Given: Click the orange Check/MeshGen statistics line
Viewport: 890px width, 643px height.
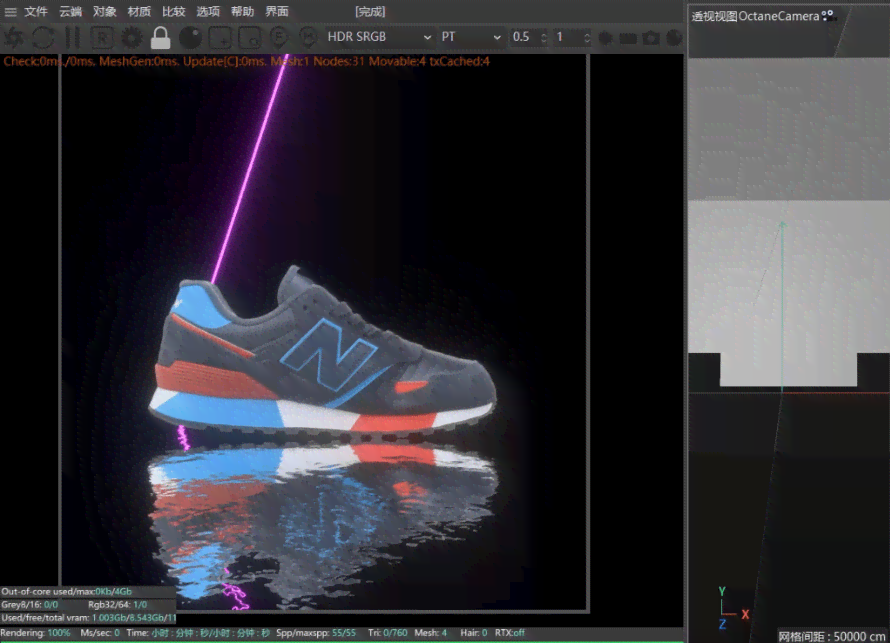Looking at the screenshot, I should coord(246,61).
